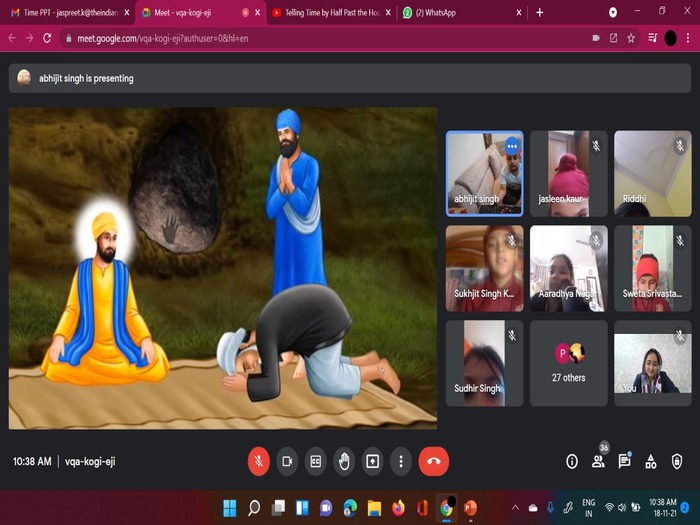Open meeting details info icon
This screenshot has width=700, height=525.
[x=572, y=461]
